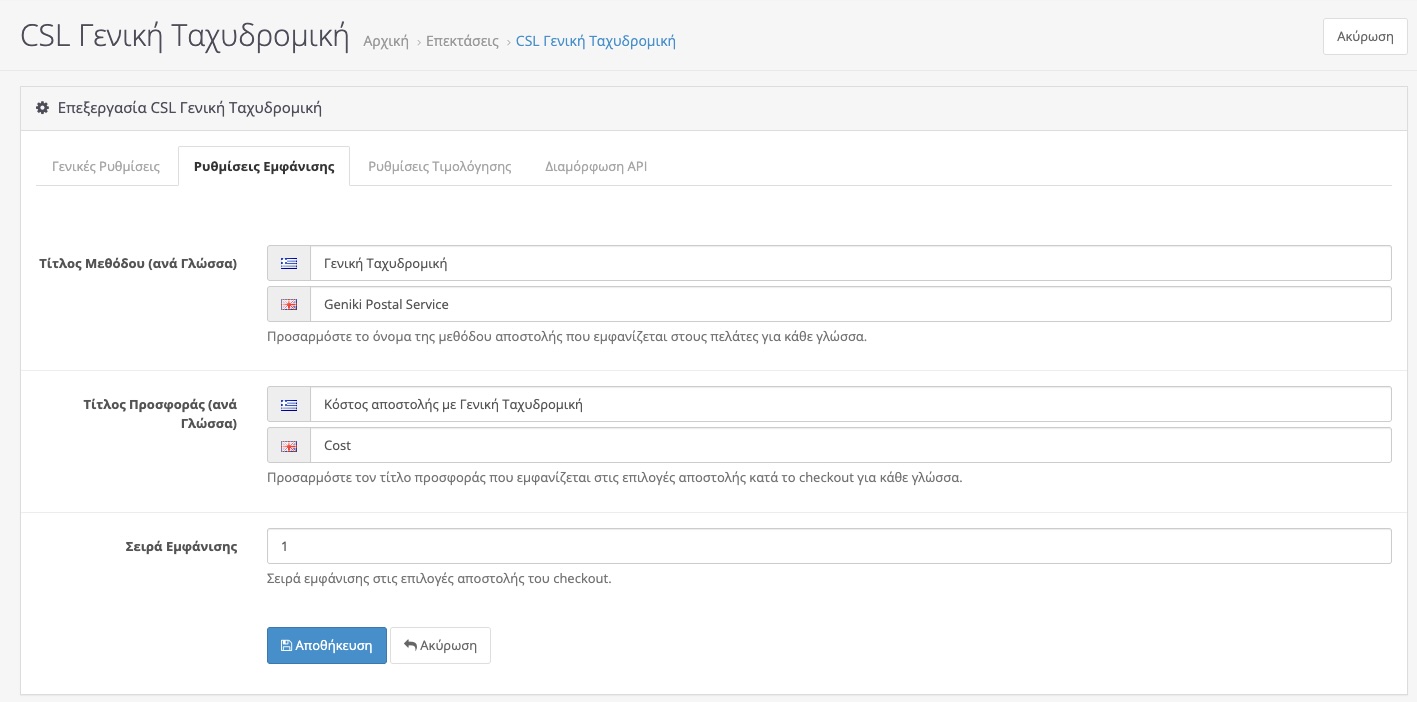Focus the Geniki Postal Service input
Screen dimensions: 1417x702
(851, 304)
